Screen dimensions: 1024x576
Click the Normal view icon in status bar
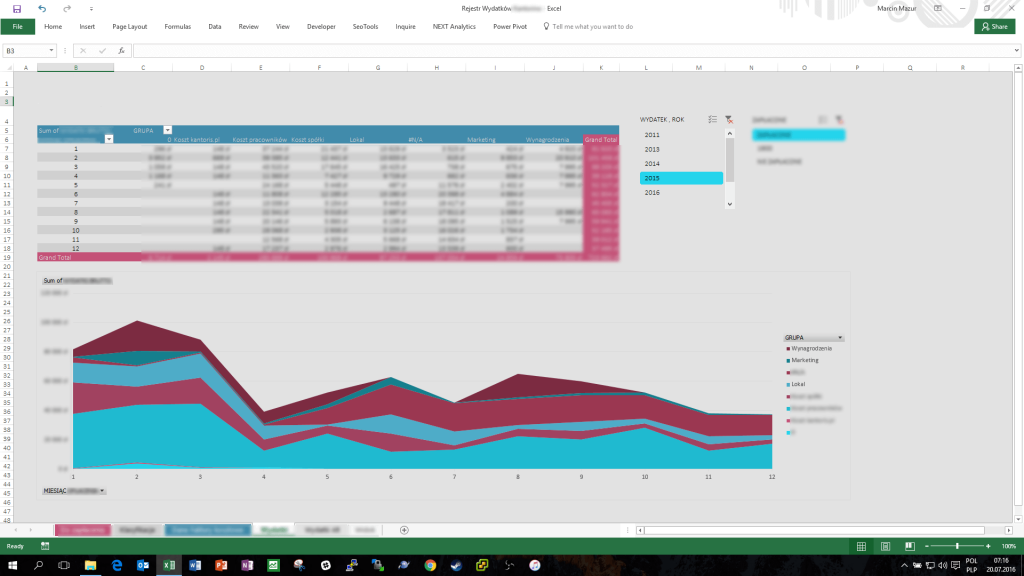pyautogui.click(x=862, y=546)
